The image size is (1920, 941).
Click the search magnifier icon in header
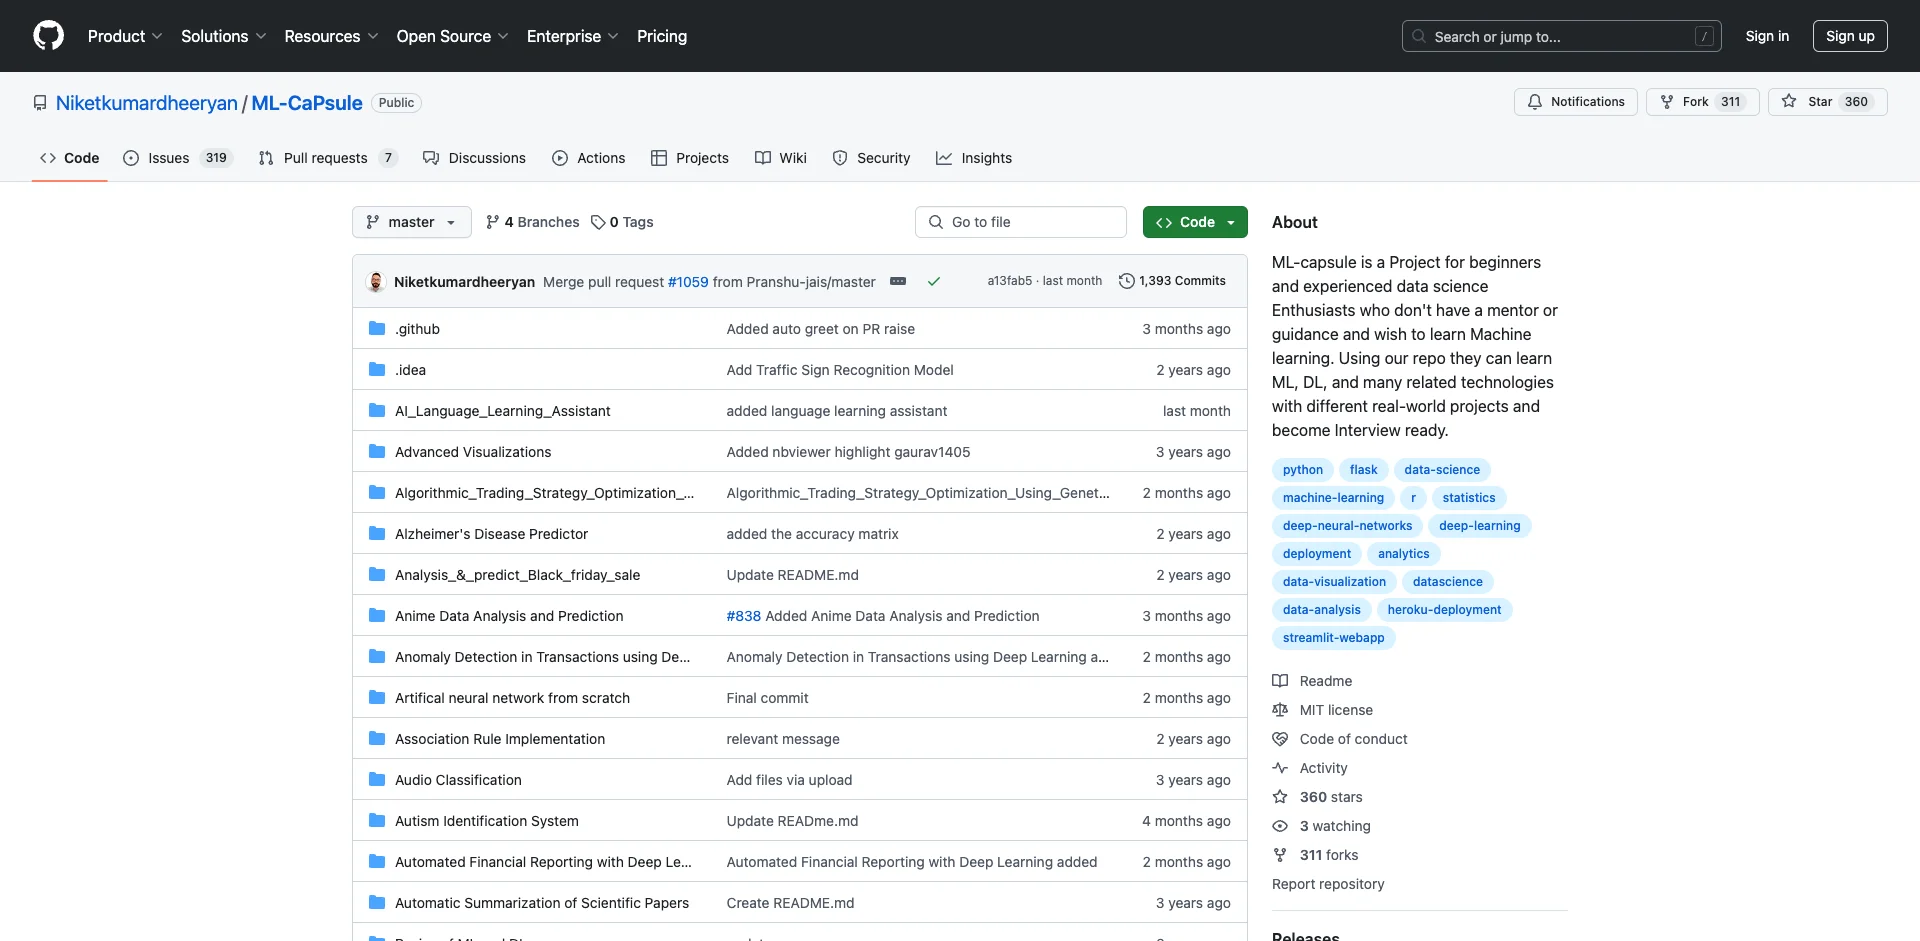1418,36
